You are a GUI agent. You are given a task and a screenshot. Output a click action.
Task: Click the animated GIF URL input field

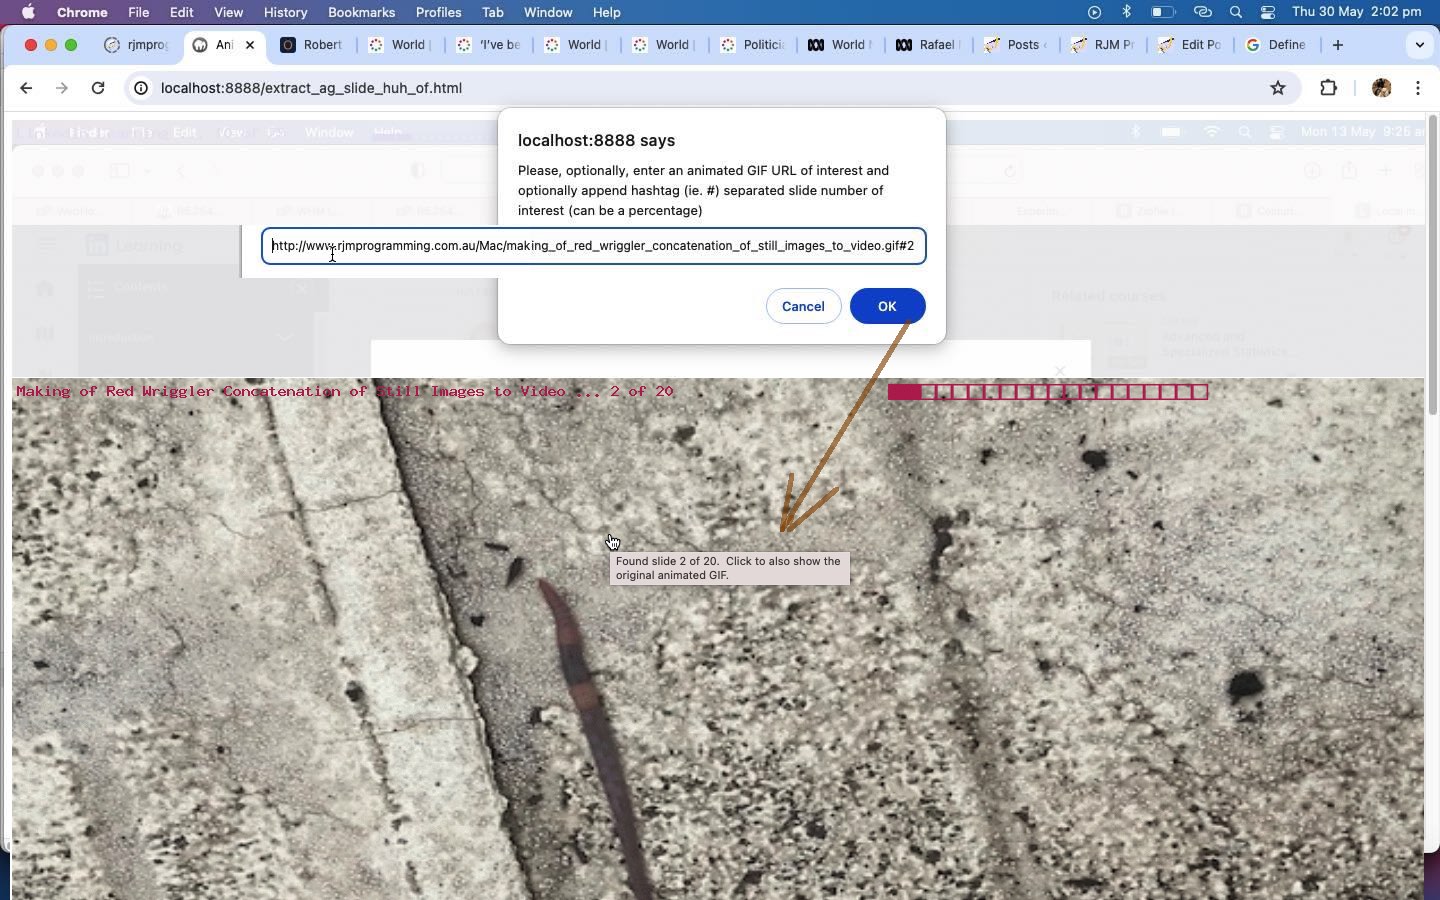594,246
